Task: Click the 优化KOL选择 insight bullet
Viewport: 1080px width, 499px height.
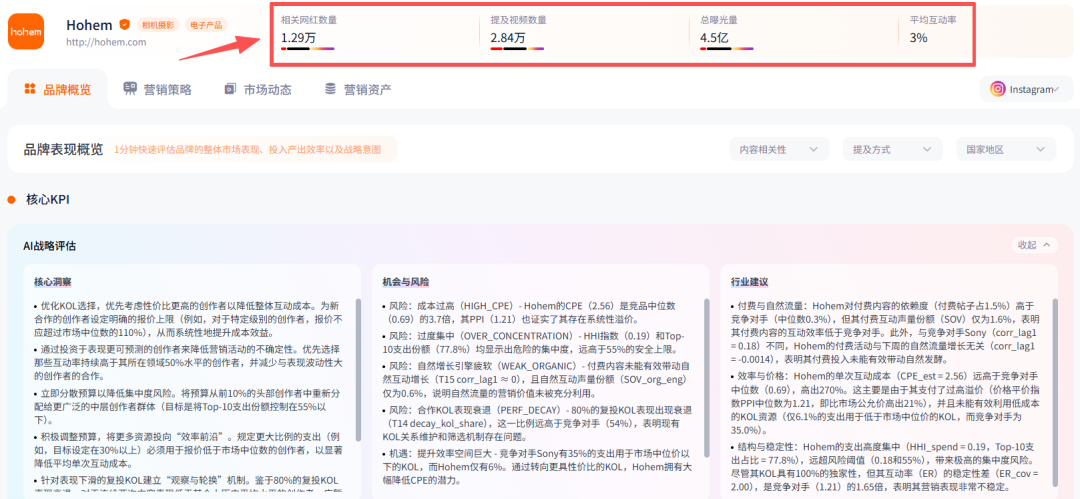Action: [x=189, y=318]
